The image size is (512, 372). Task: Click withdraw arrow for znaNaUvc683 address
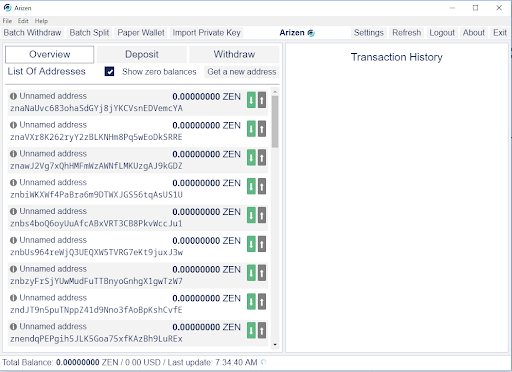coord(262,100)
